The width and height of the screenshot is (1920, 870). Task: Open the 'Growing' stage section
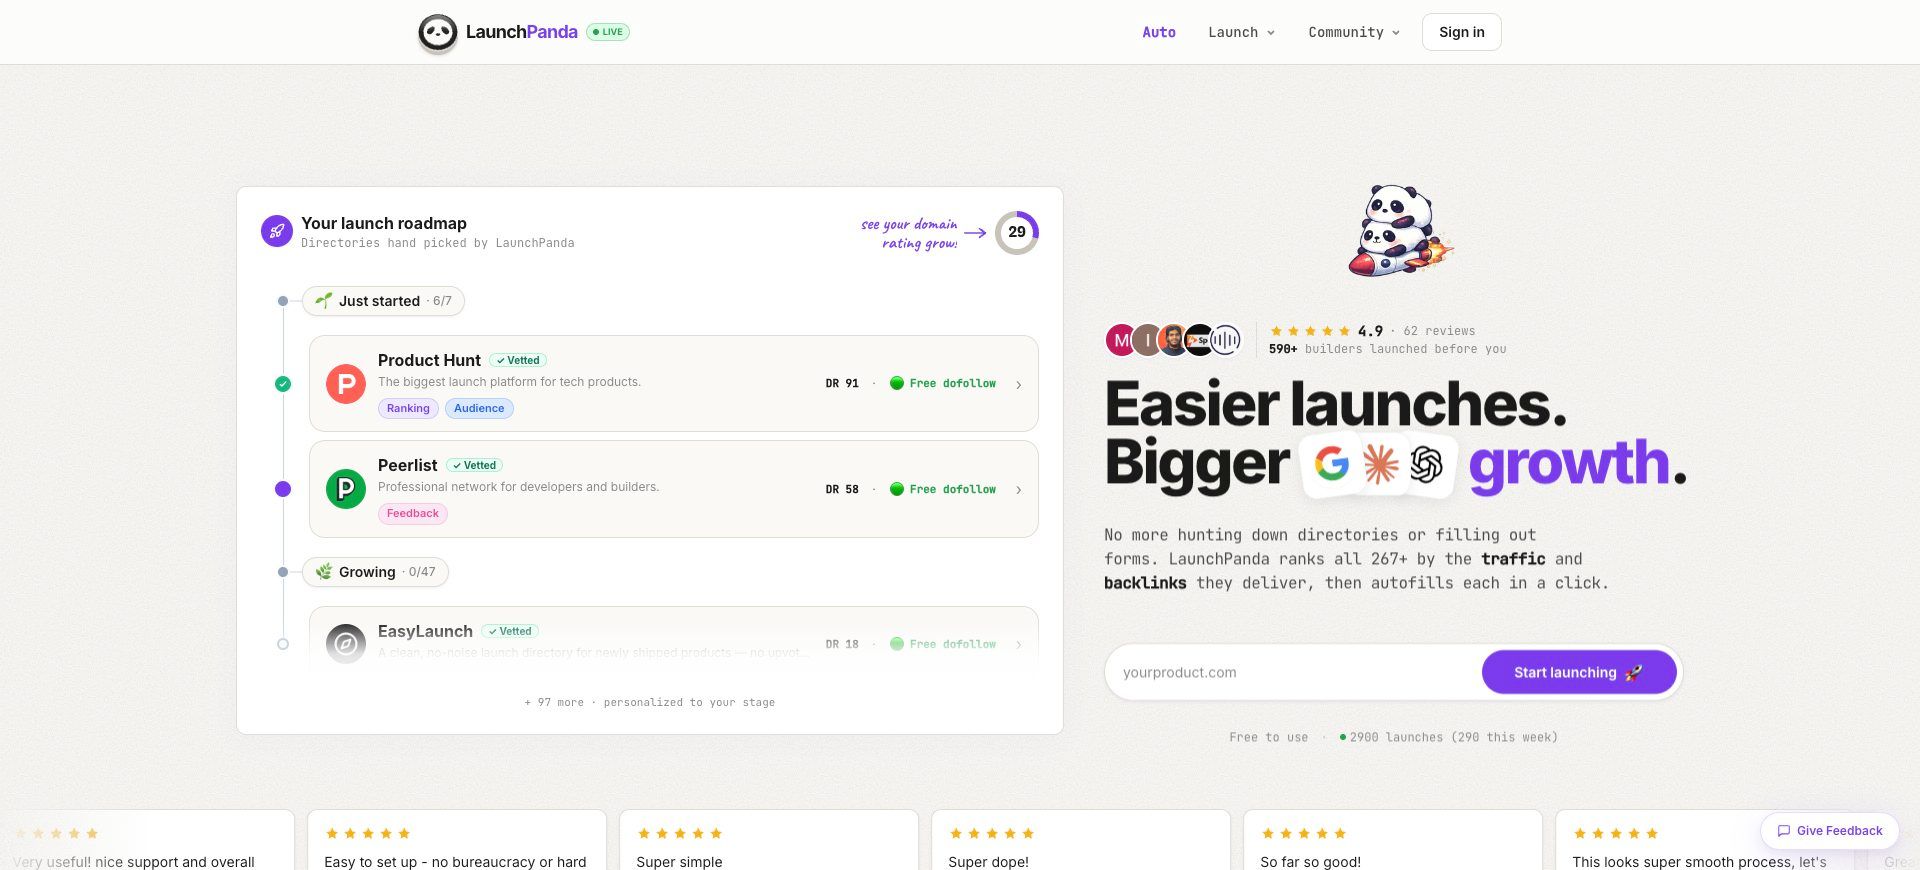click(x=375, y=572)
